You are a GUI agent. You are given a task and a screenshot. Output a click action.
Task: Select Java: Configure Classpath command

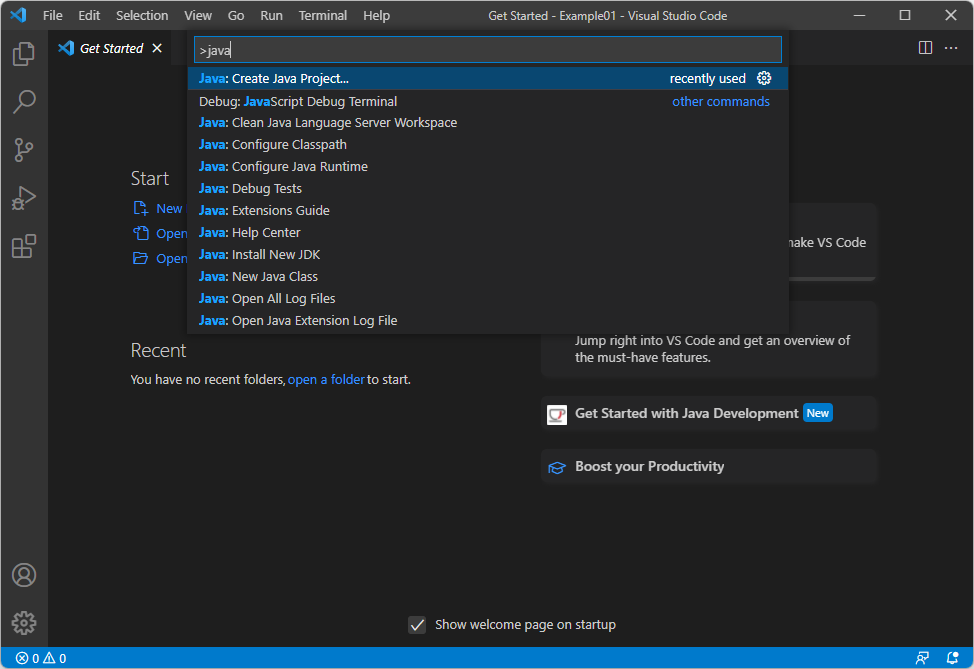tap(488, 144)
